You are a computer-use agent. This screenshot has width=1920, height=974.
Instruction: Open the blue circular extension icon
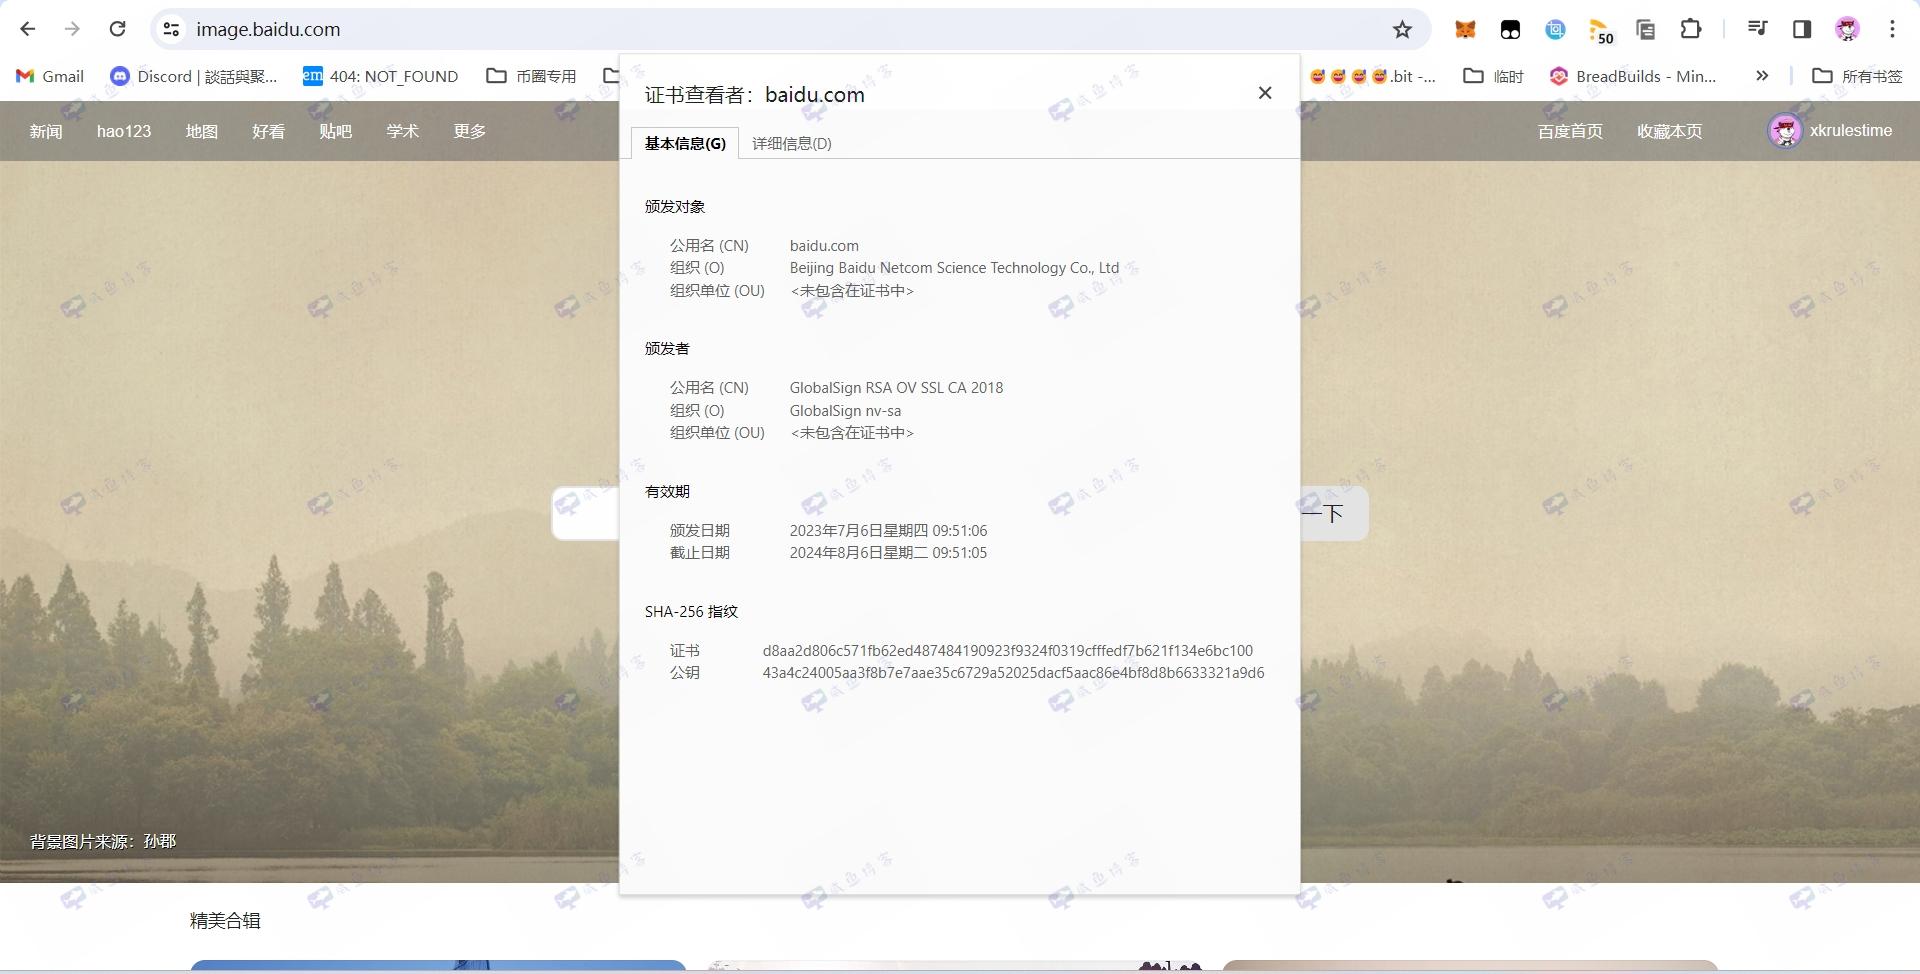(1555, 29)
